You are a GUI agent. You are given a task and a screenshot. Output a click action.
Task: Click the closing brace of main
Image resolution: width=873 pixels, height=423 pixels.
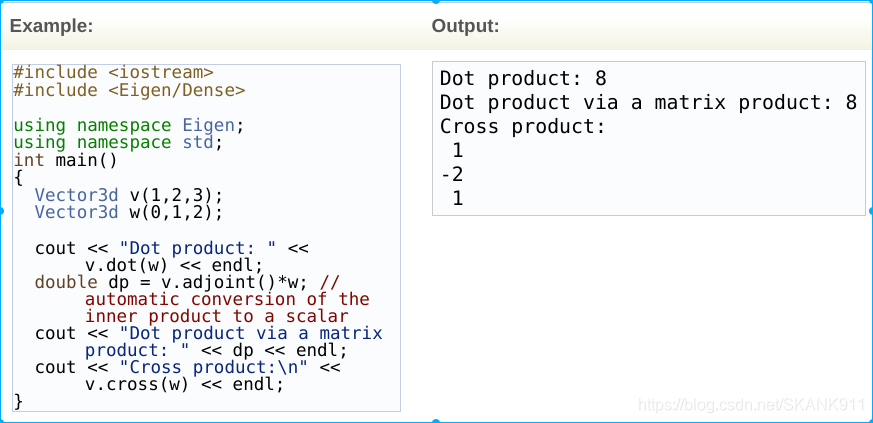point(18,401)
